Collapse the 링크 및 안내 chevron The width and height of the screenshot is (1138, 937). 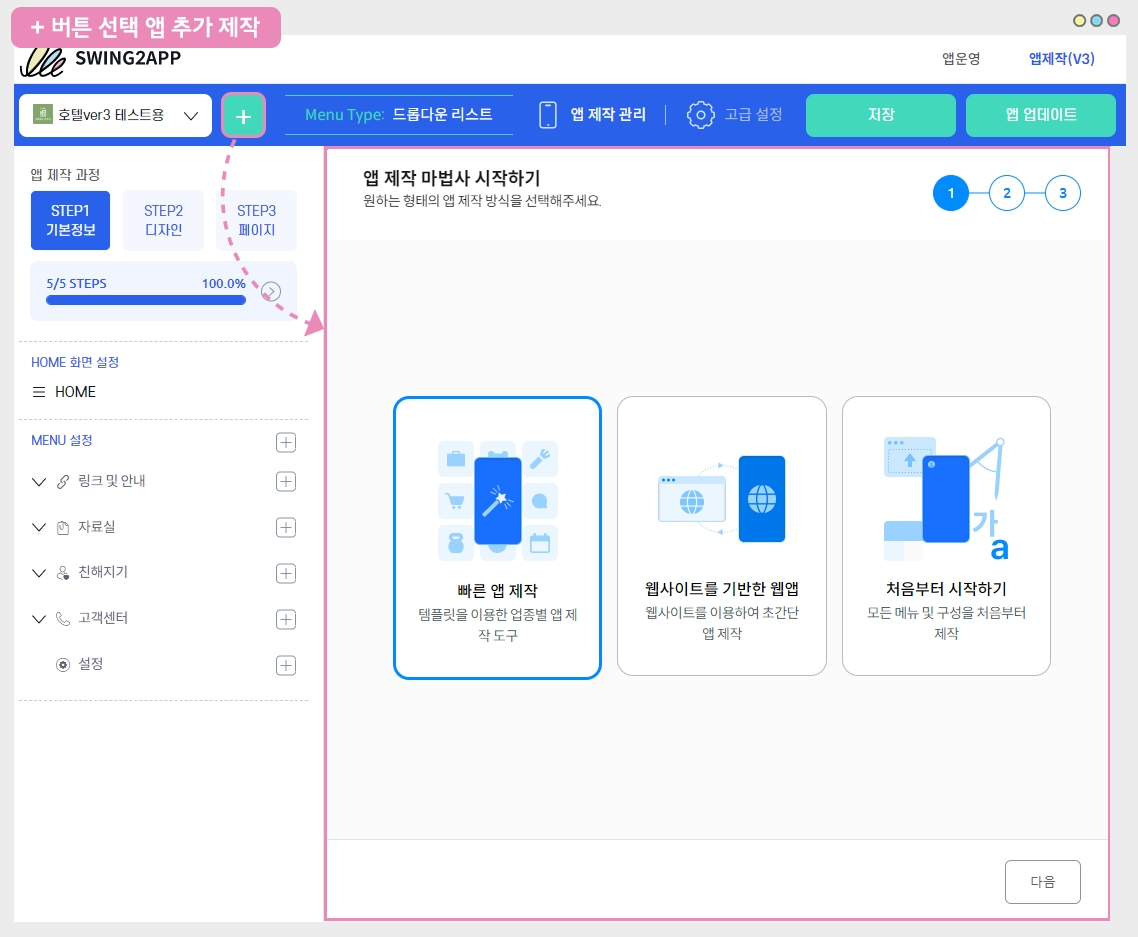(39, 482)
